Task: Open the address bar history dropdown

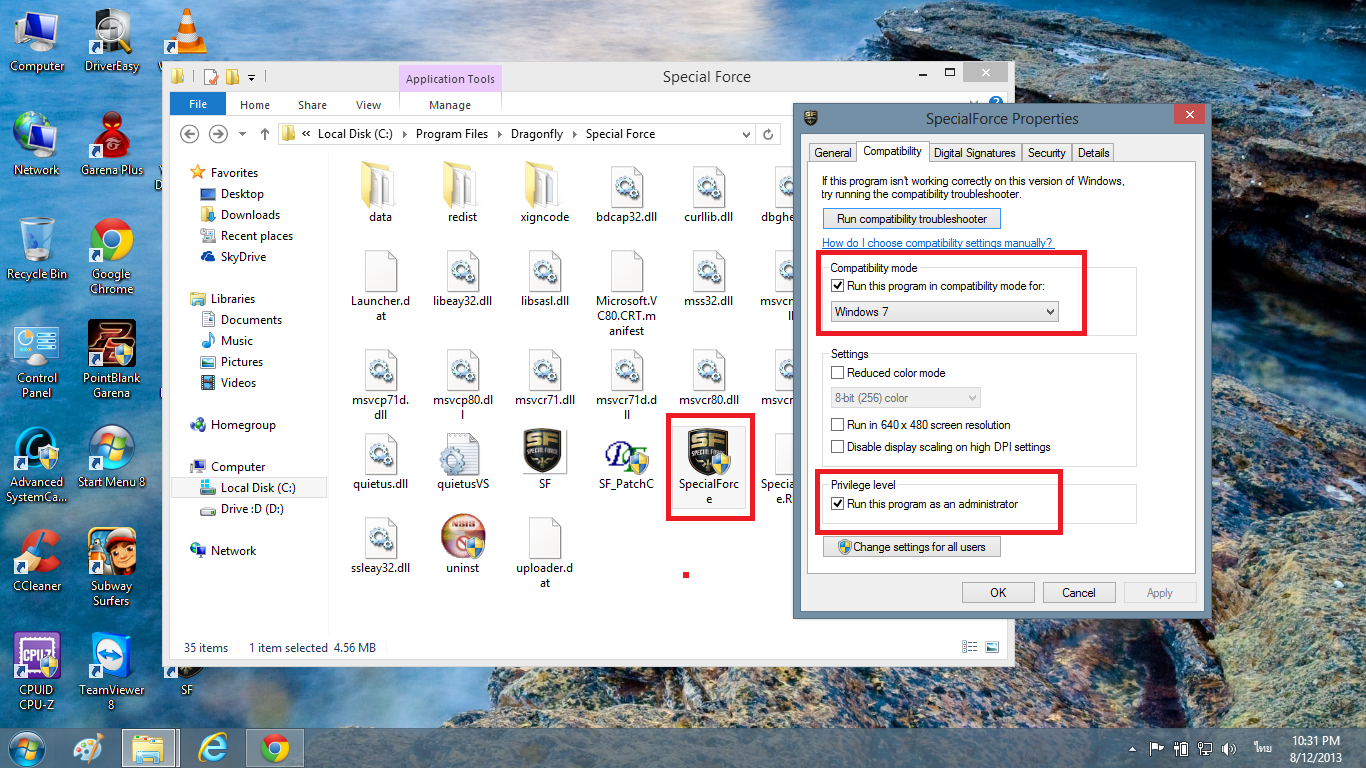Action: 747,134
